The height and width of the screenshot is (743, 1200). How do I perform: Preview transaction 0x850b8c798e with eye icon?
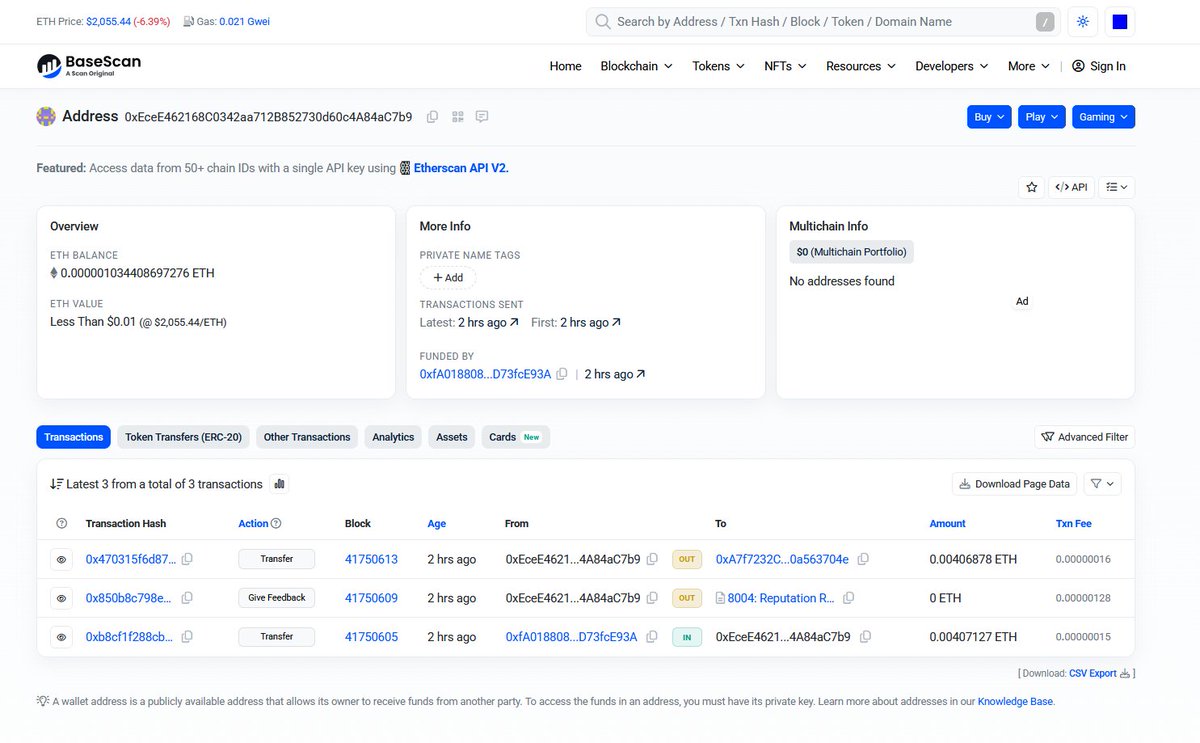(x=61, y=598)
